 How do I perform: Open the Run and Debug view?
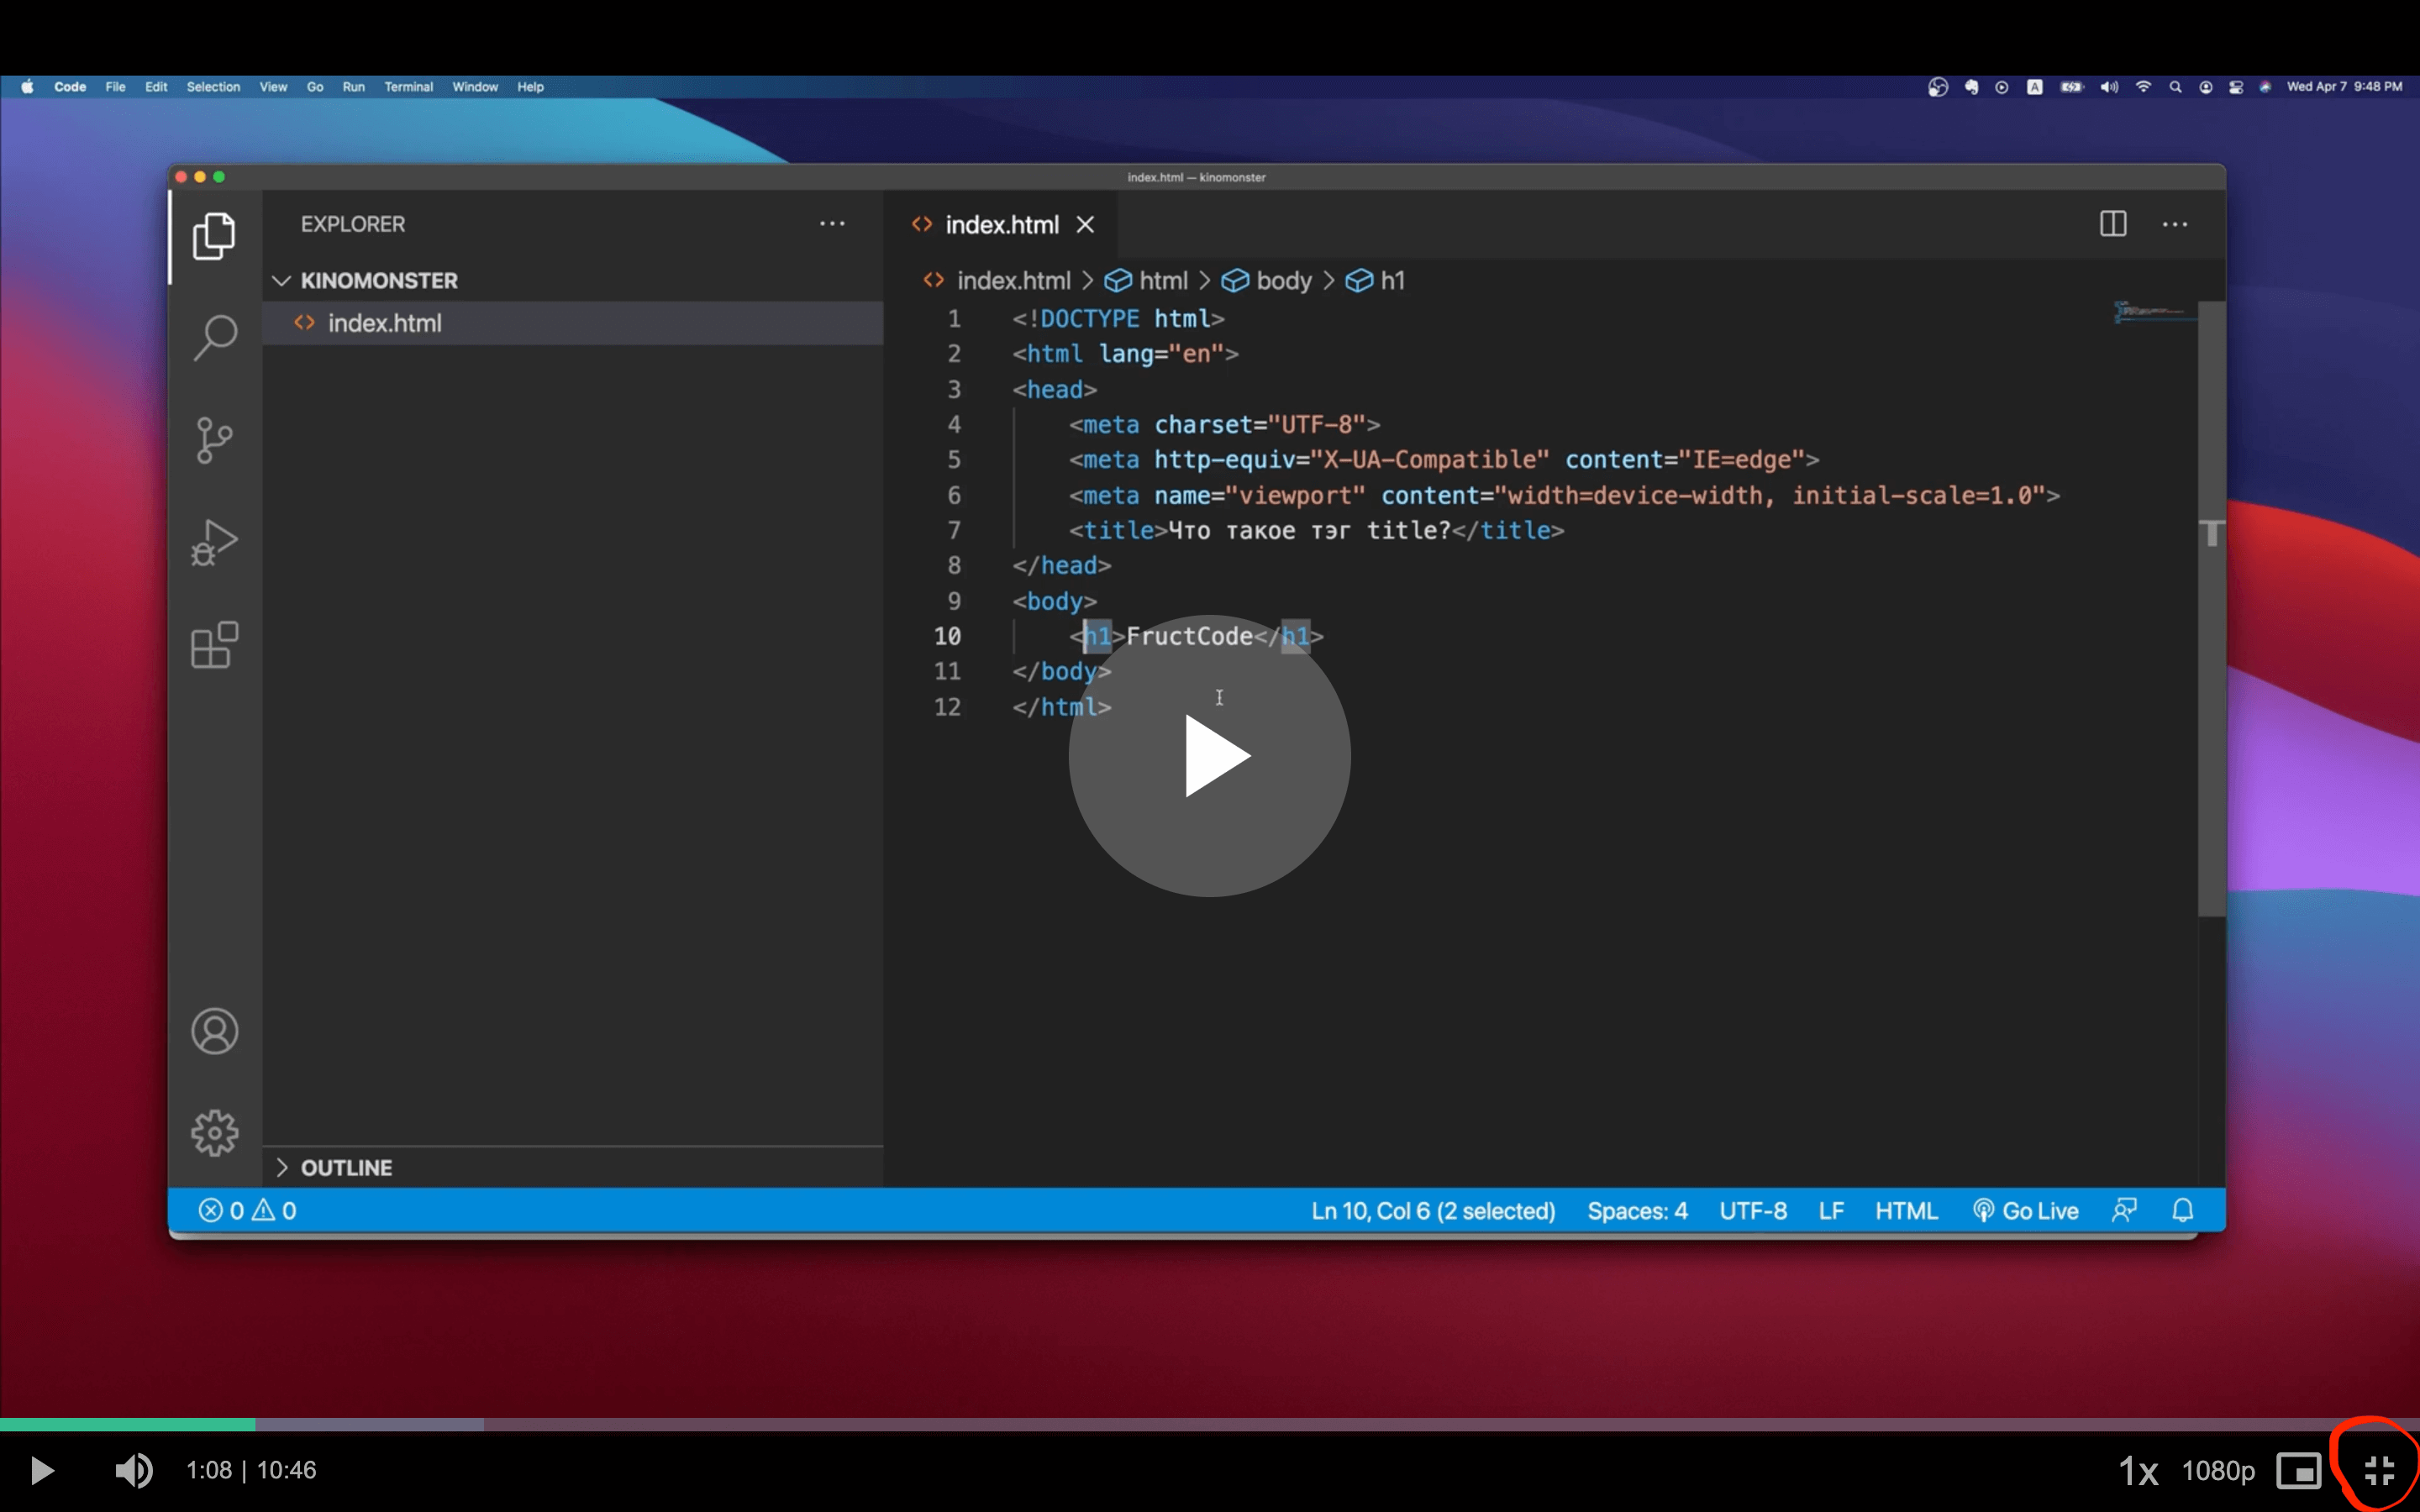[214, 543]
